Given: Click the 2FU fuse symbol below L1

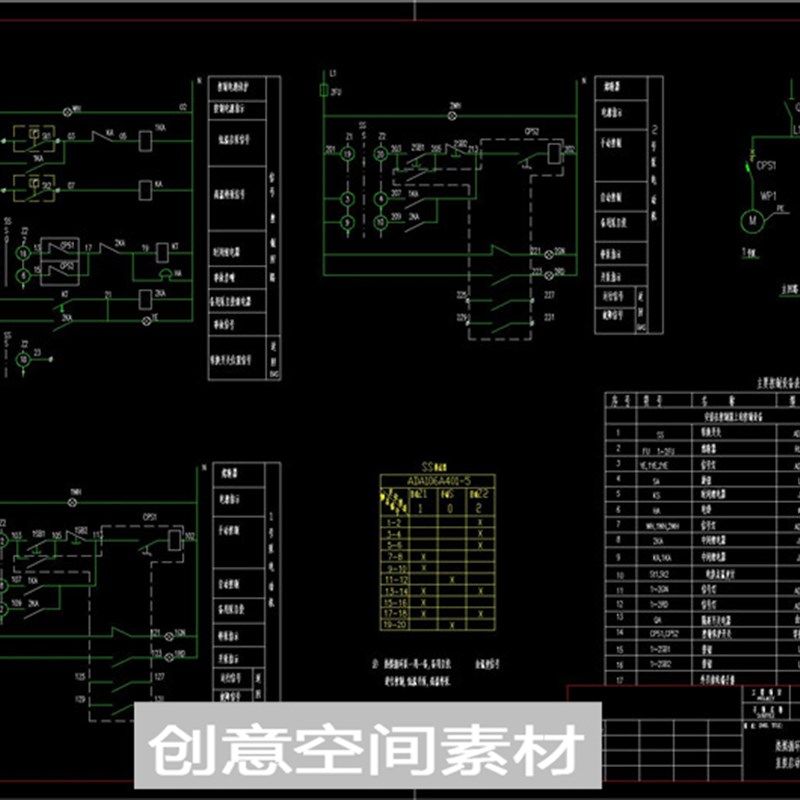Looking at the screenshot, I should coord(323,88).
